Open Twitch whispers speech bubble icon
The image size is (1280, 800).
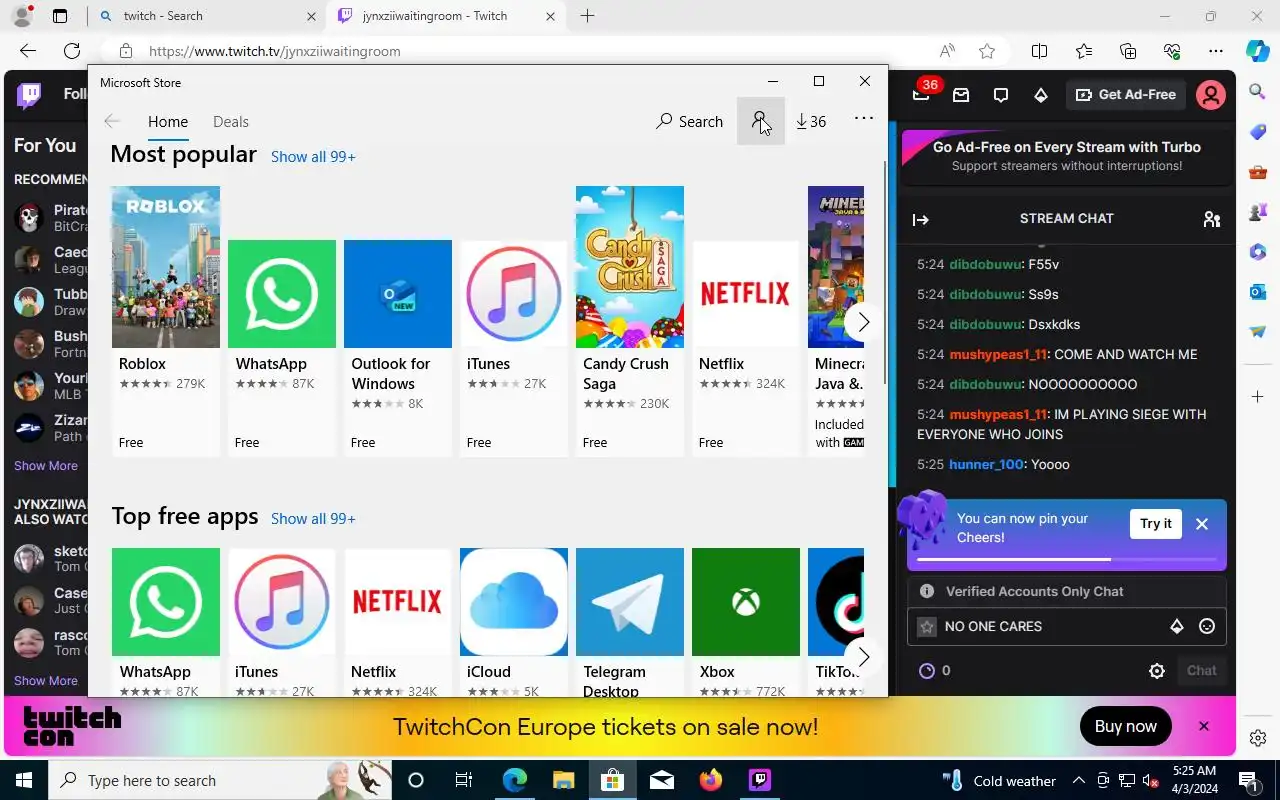(x=1001, y=95)
